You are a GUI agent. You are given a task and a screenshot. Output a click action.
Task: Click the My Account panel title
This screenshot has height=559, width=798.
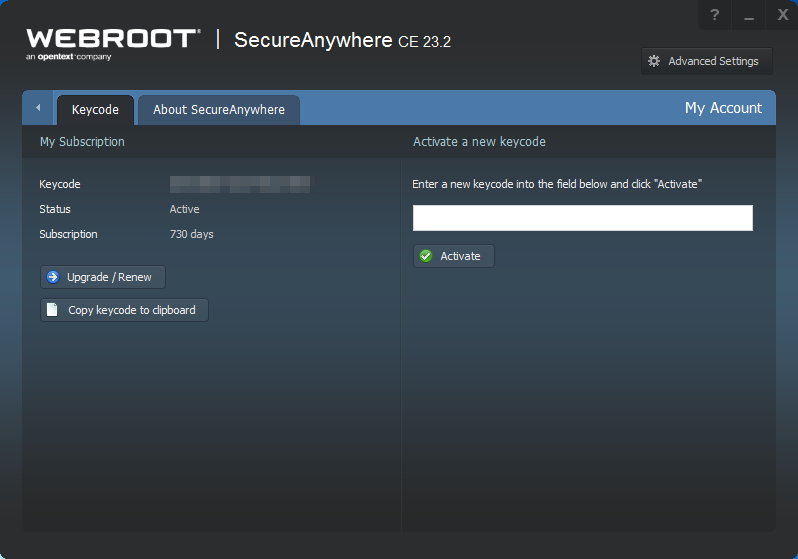tap(723, 108)
